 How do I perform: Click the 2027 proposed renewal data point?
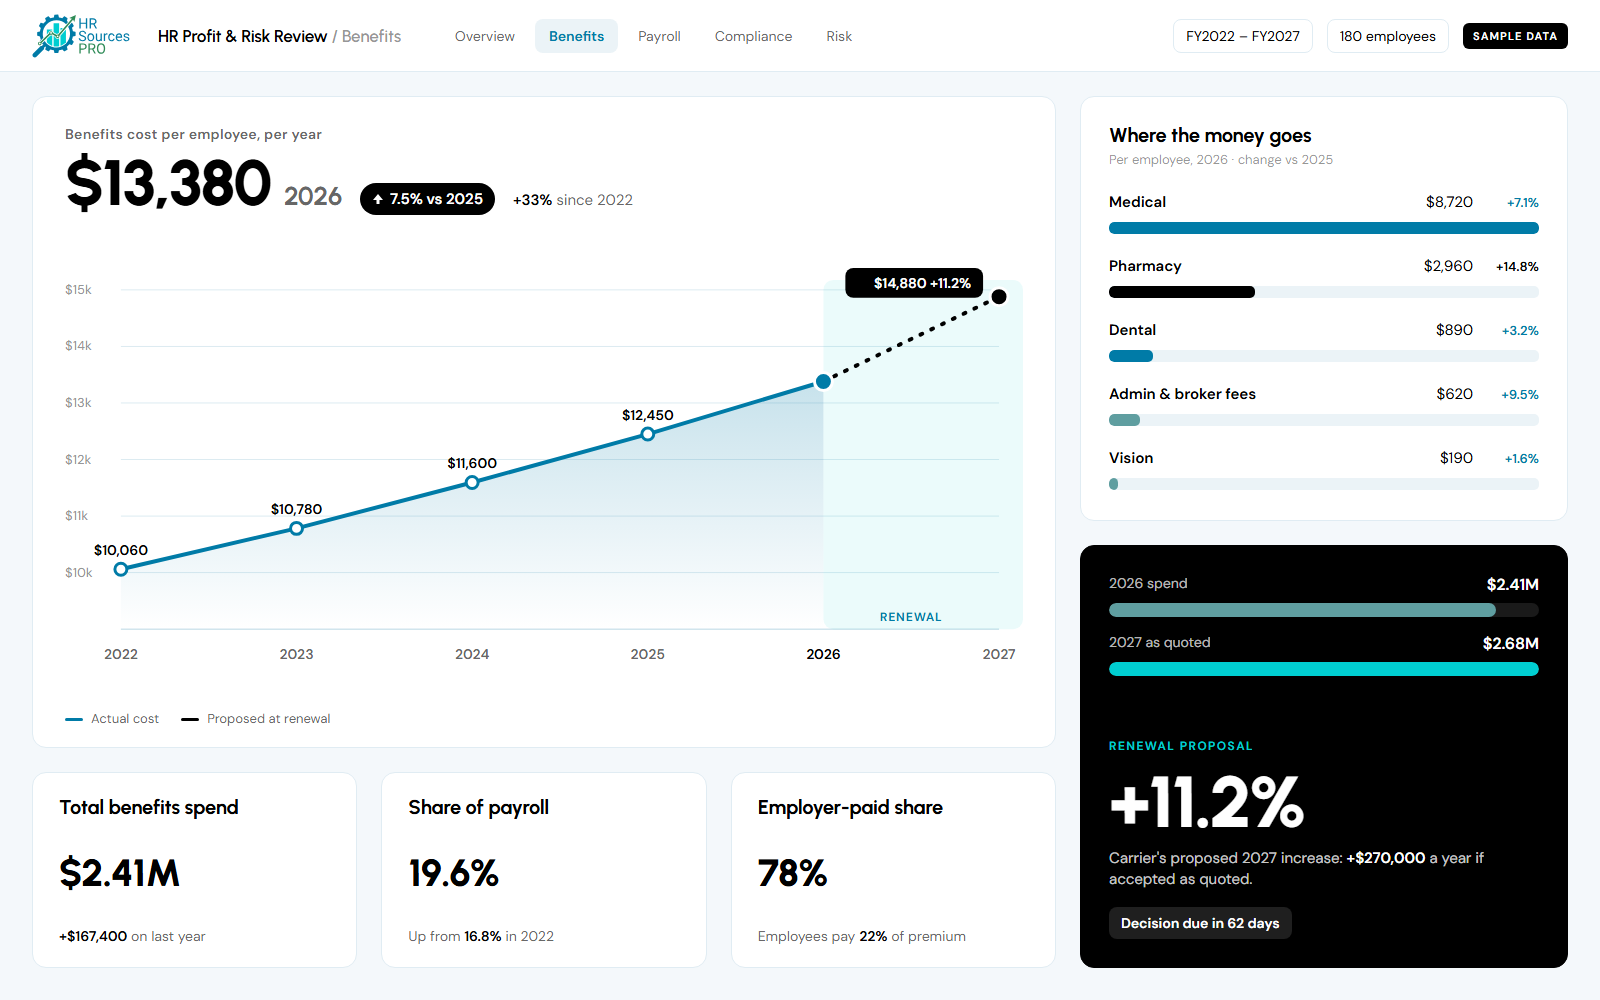coord(999,297)
